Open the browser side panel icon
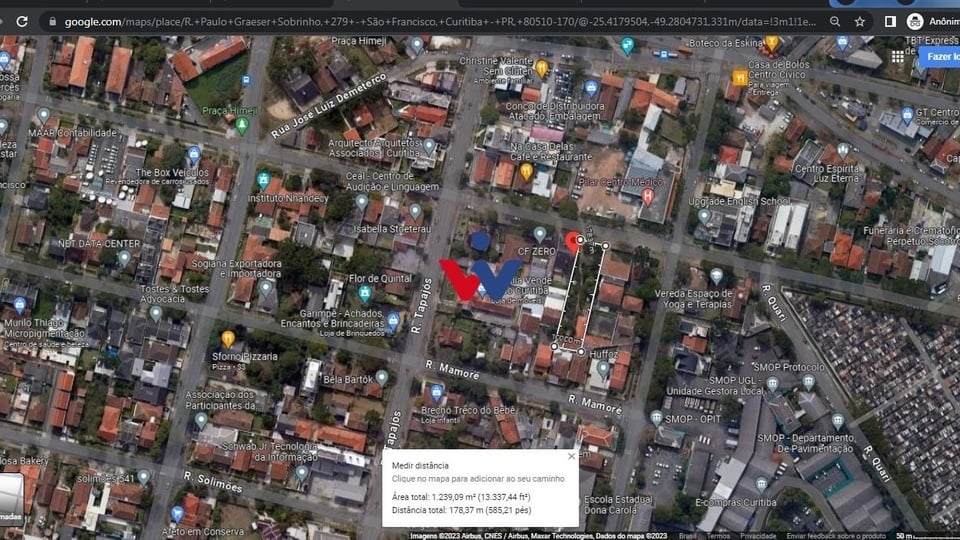This screenshot has height=540, width=960. pos(890,21)
